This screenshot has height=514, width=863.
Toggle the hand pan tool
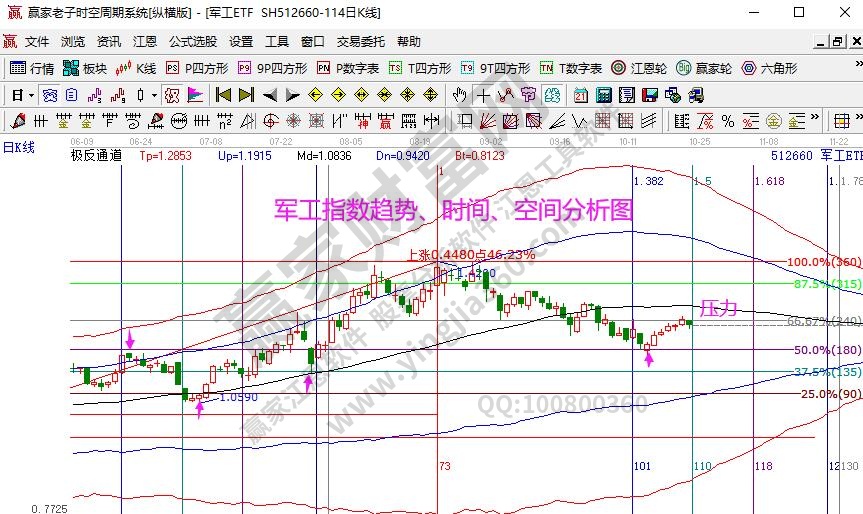[459, 96]
